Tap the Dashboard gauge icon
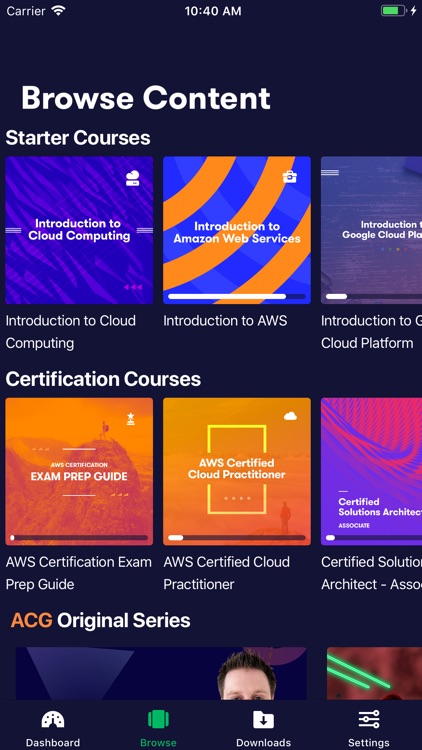422x750 pixels. [x=53, y=719]
